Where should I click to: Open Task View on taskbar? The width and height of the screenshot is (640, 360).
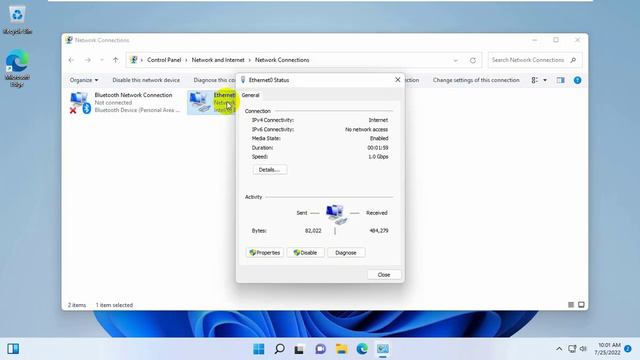[x=300, y=349]
